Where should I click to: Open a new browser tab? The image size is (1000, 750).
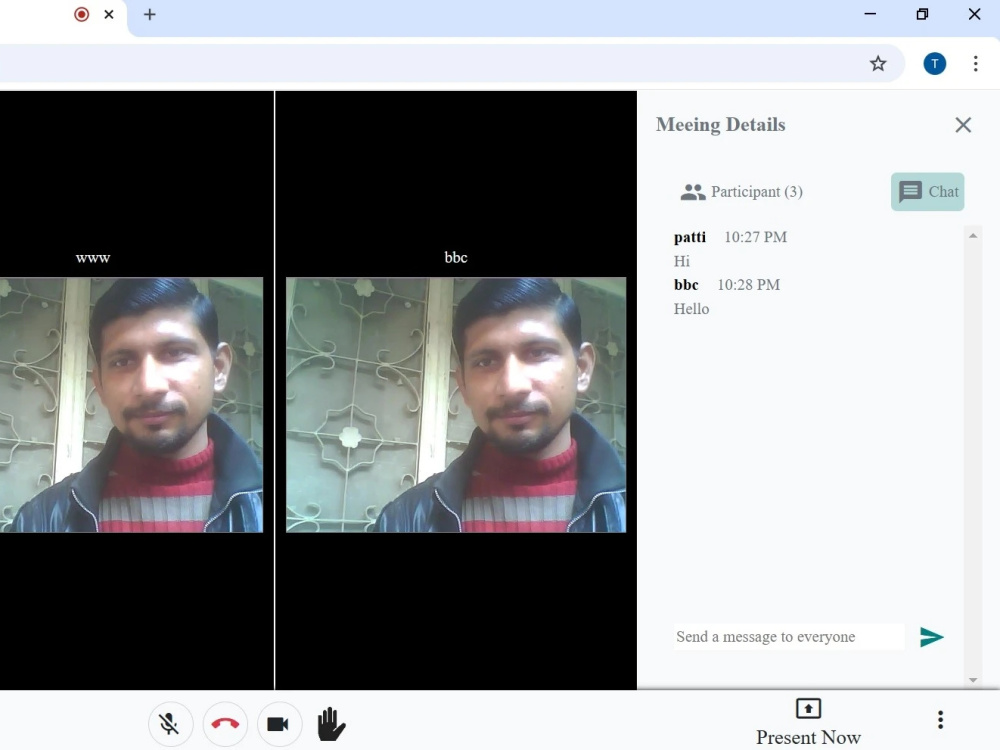(150, 14)
